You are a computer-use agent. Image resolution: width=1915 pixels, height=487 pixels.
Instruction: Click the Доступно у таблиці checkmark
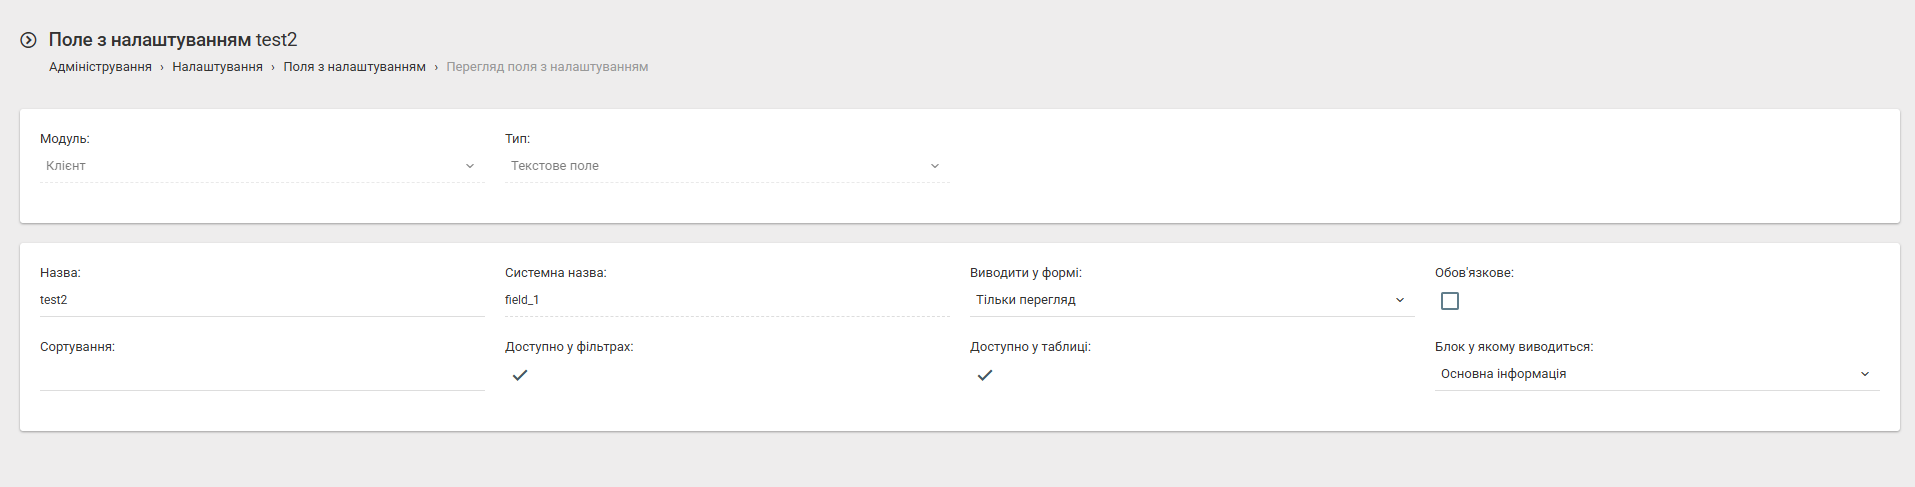pyautogui.click(x=985, y=375)
